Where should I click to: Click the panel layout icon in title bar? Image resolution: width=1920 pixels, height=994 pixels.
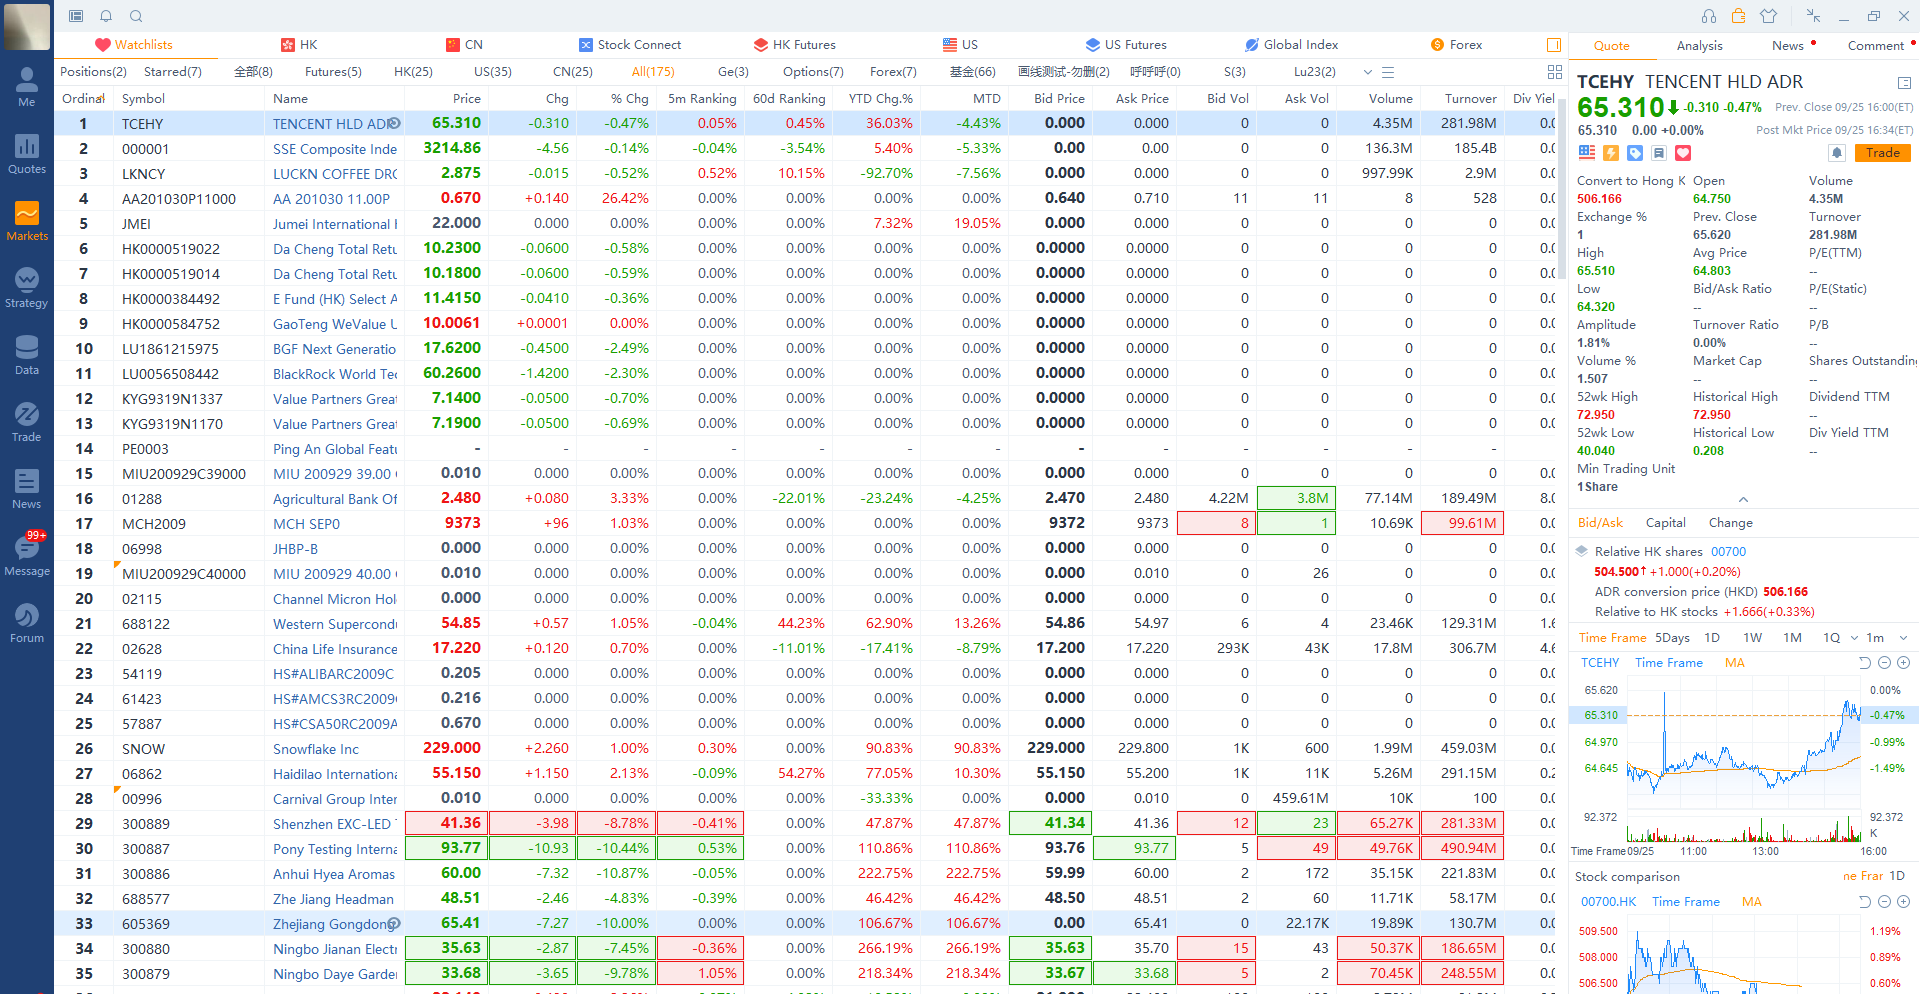(x=76, y=16)
